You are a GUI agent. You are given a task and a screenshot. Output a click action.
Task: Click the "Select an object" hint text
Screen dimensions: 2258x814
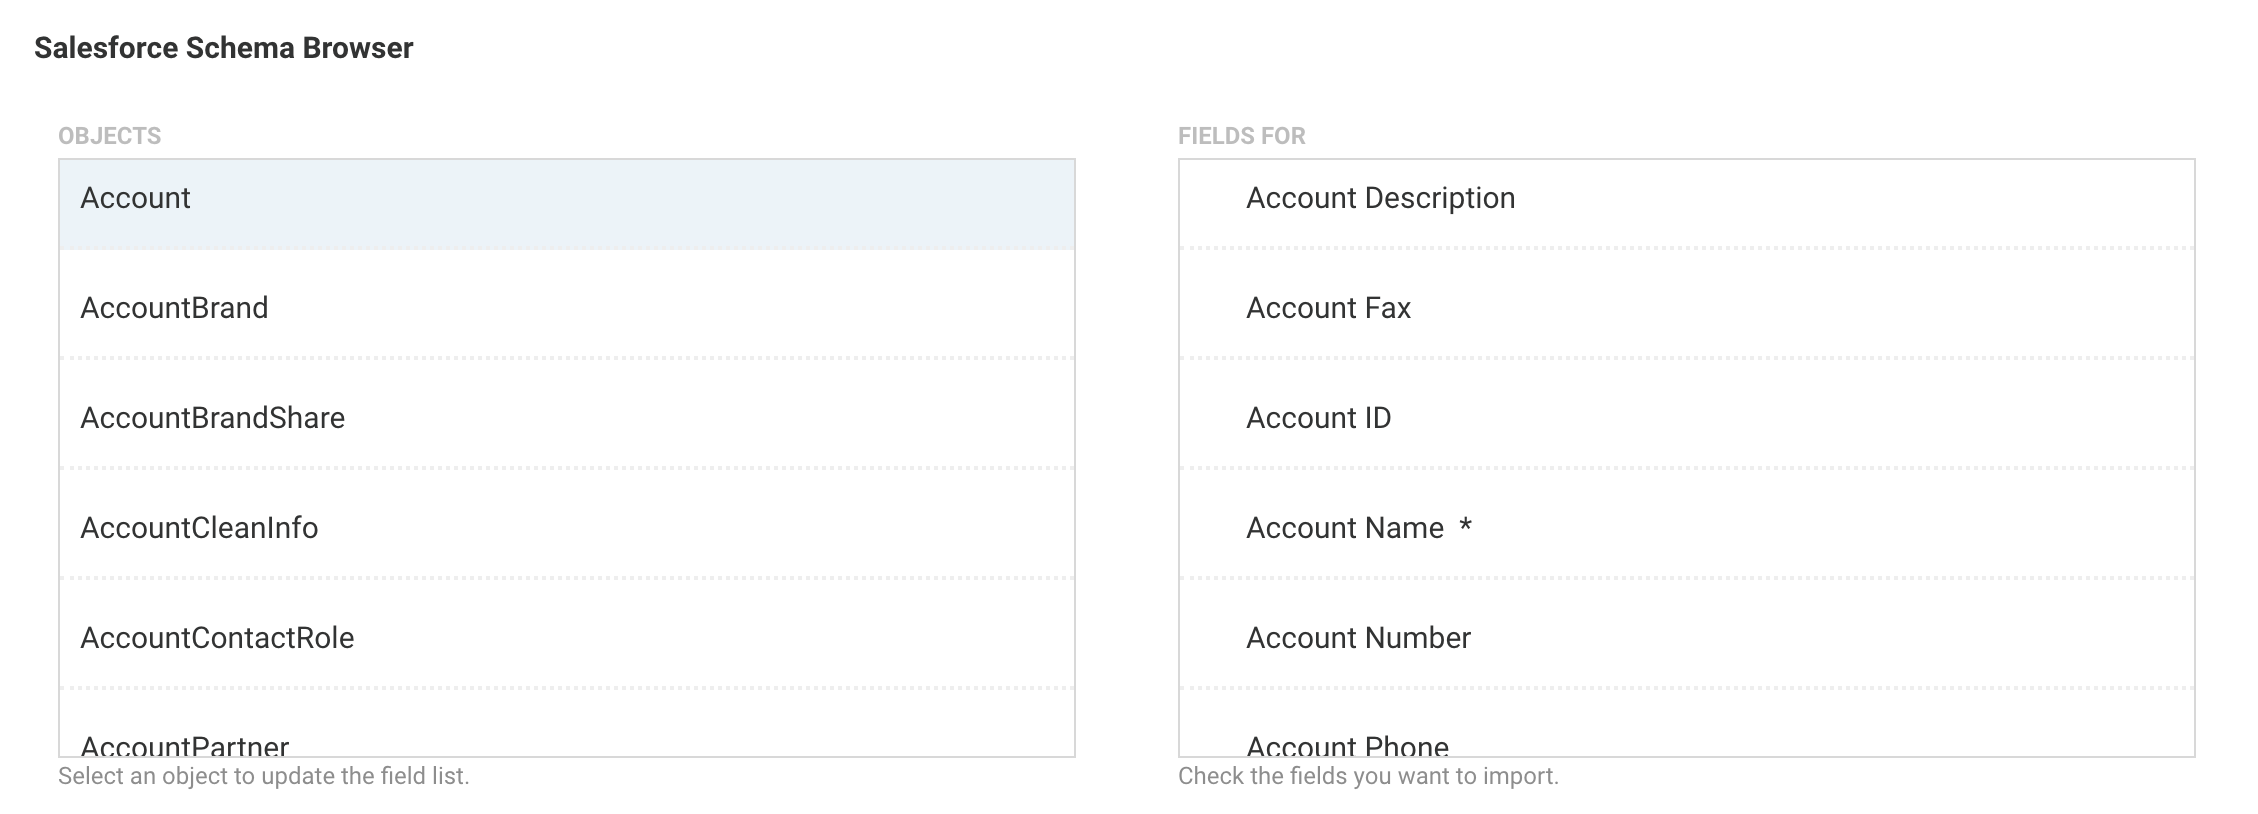(x=263, y=776)
